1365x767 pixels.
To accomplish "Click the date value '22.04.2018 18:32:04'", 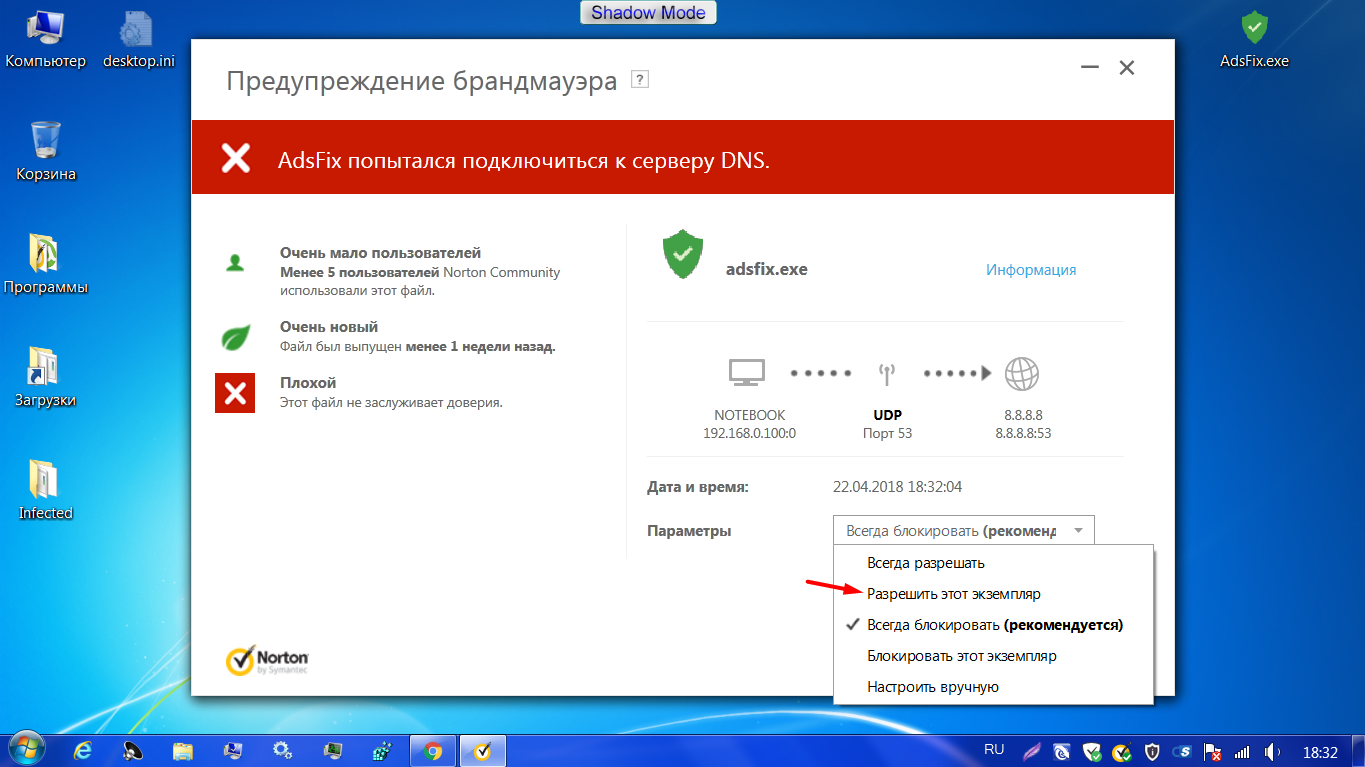I will tap(897, 487).
